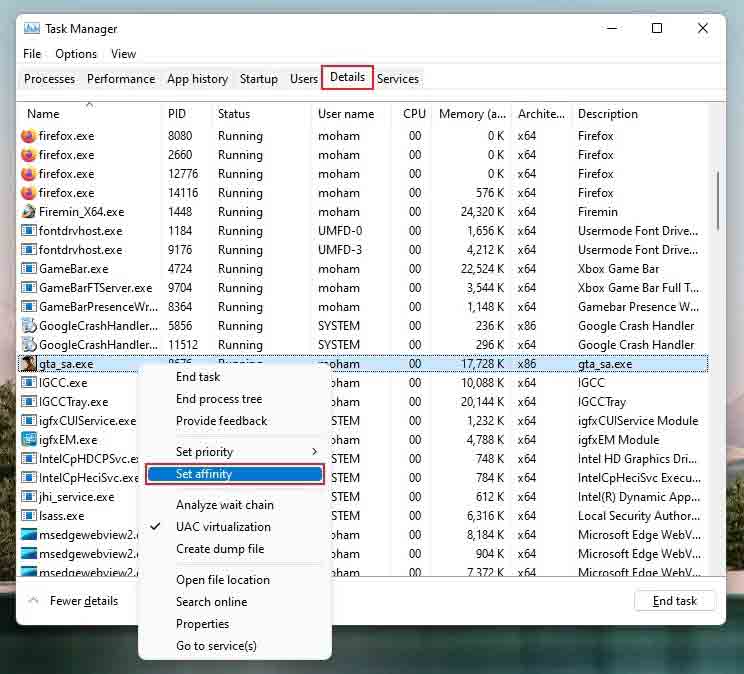Click the fontdrvhost.exe icon for PID 1184
The width and height of the screenshot is (744, 674).
click(x=28, y=231)
